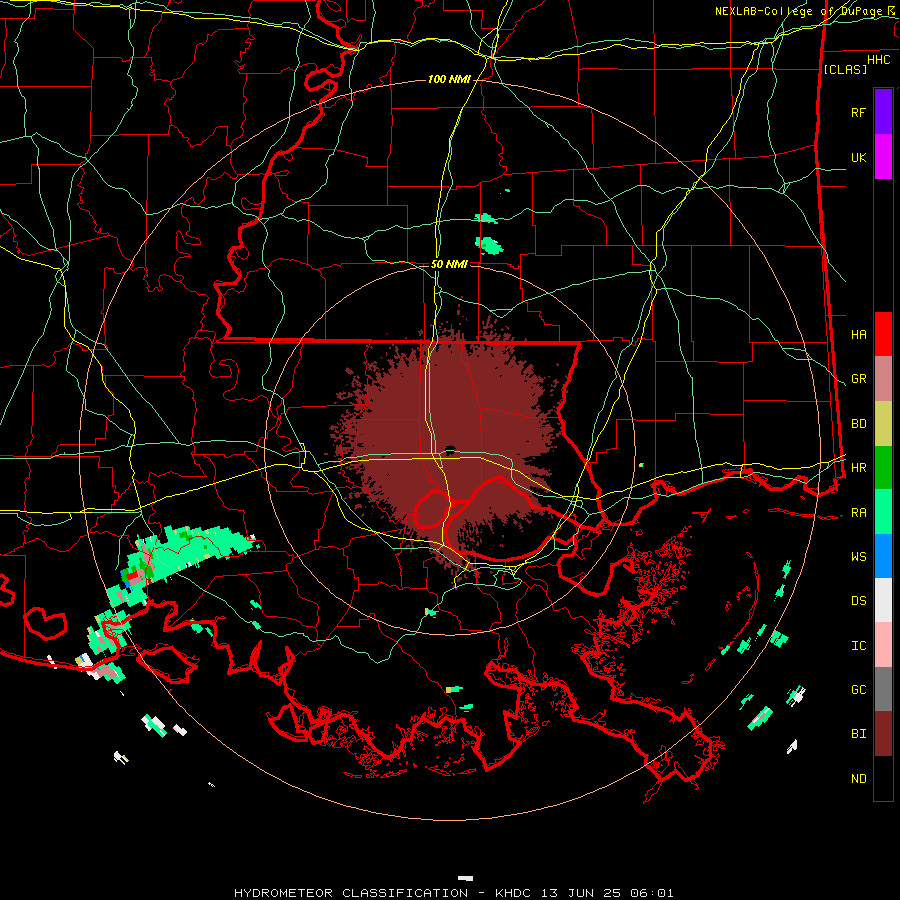Click the HR text label in legend

coord(858,468)
